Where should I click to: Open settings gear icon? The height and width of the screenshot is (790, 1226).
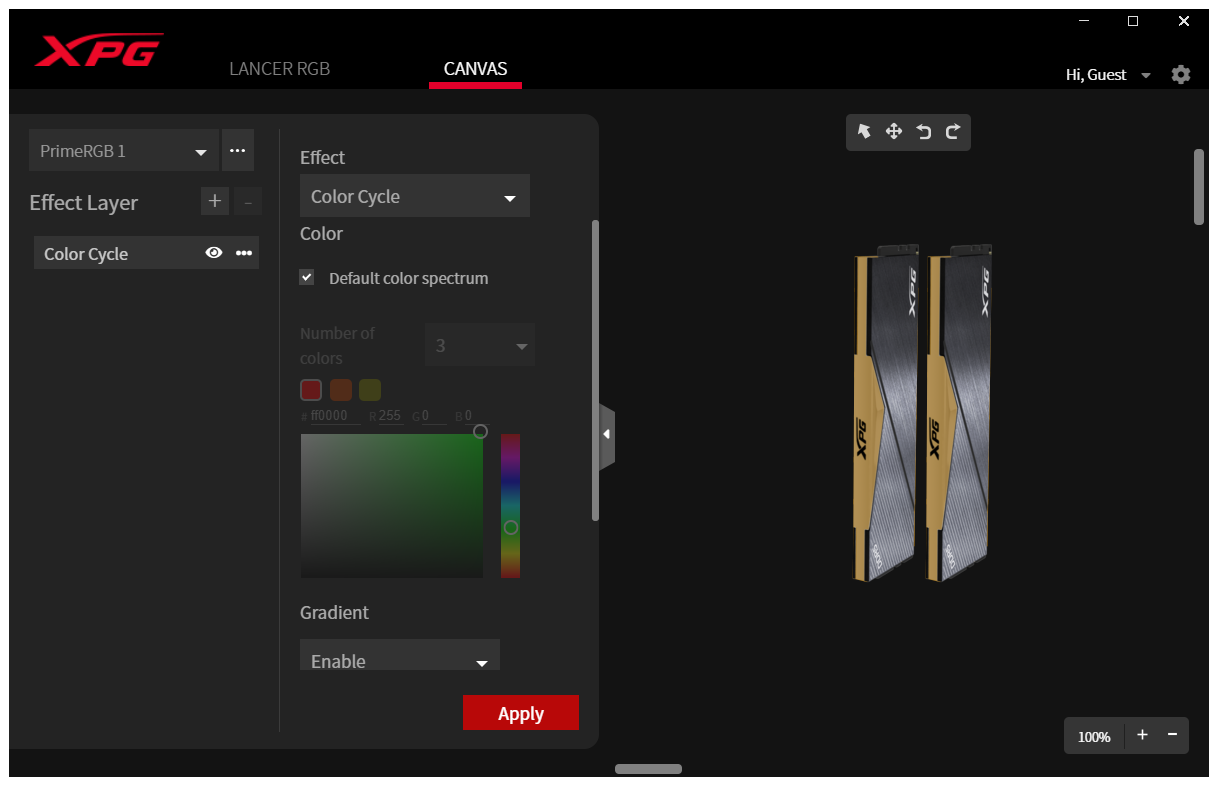click(1181, 75)
